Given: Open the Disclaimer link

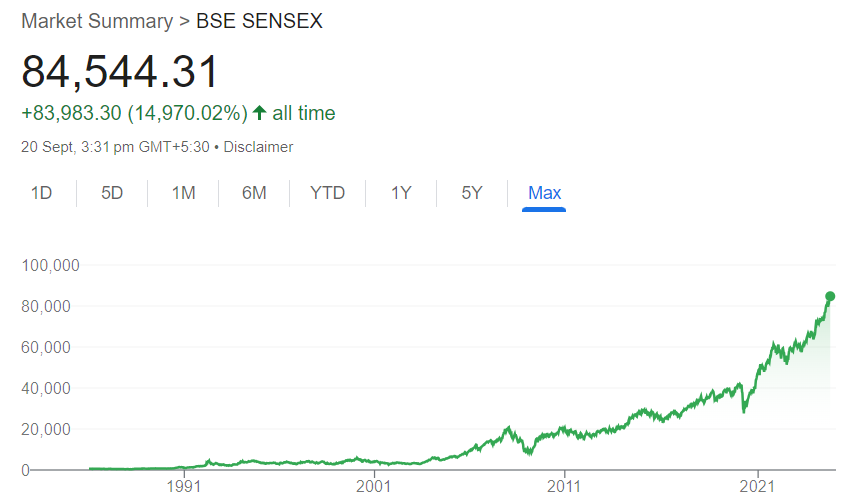Looking at the screenshot, I should pos(258,147).
